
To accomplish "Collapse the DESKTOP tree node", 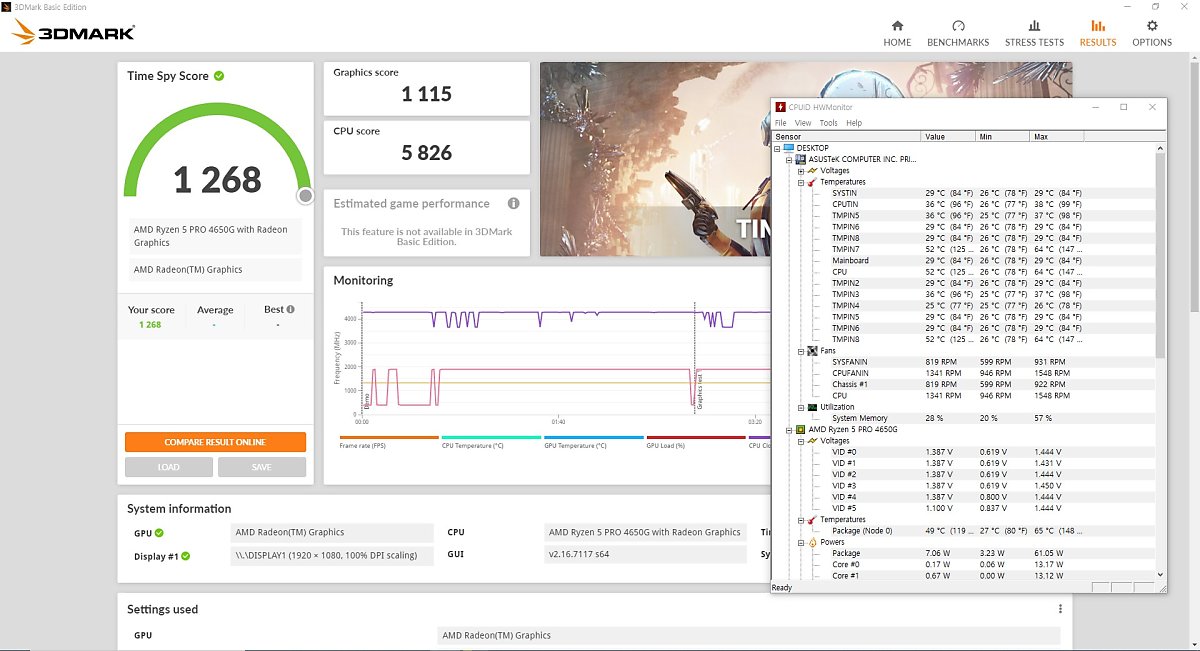I will pos(779,148).
